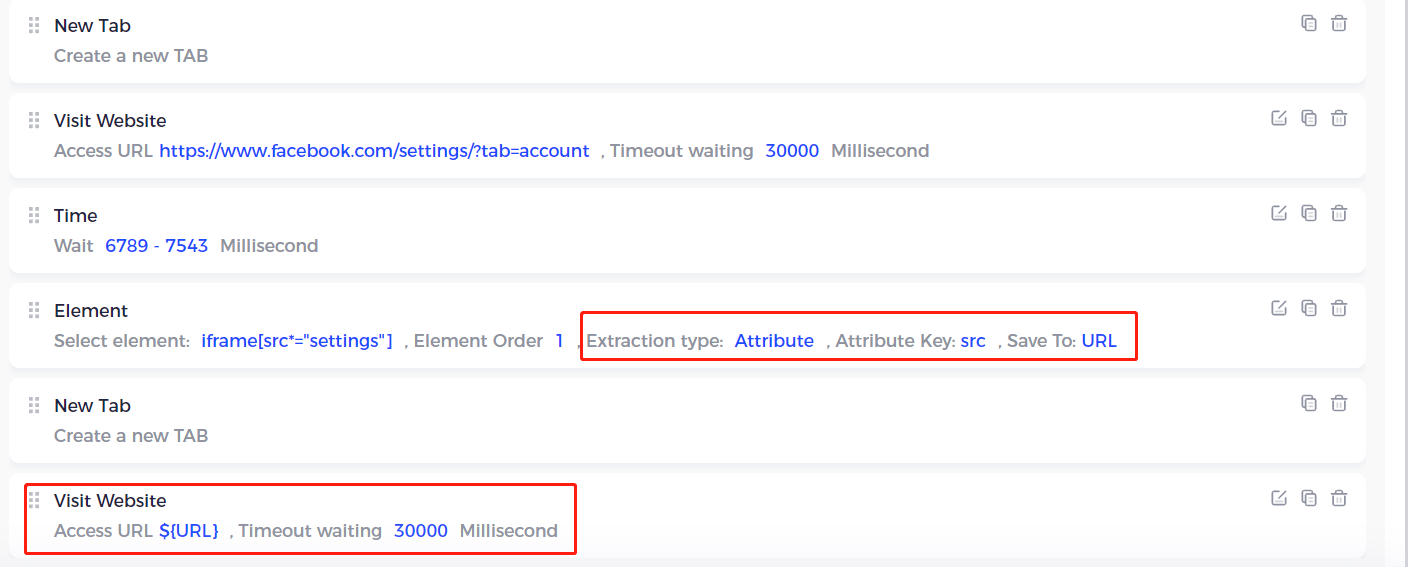Click the drag handle beside Element step

pyautogui.click(x=34, y=310)
